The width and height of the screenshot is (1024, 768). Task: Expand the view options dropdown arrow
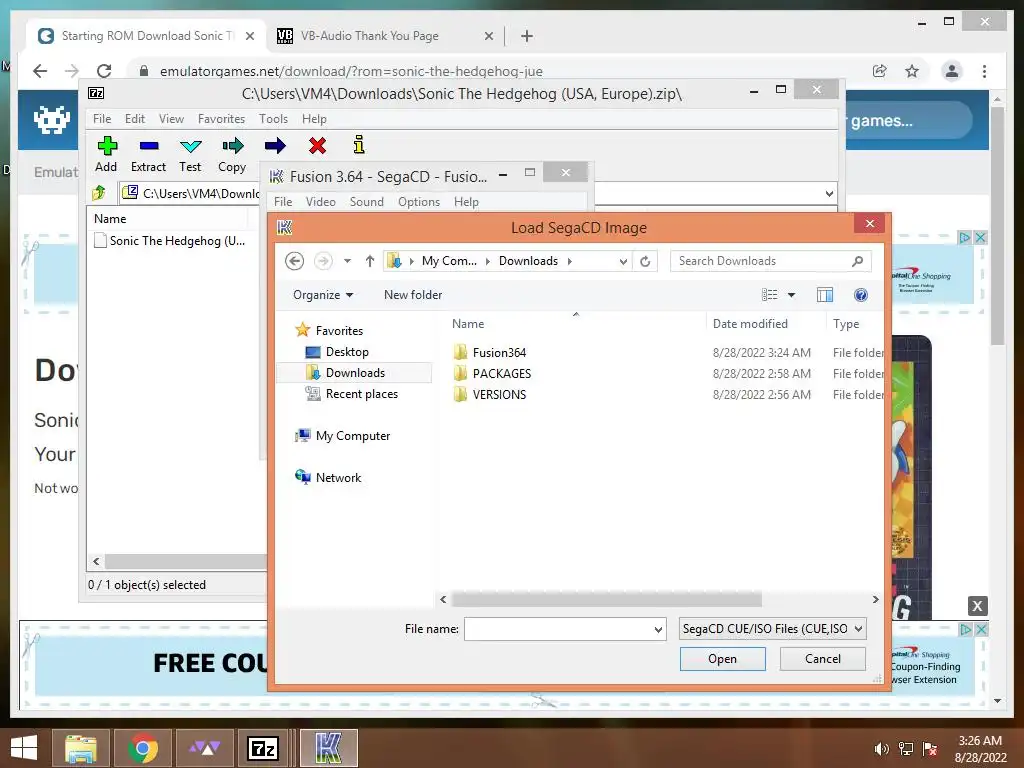[x=792, y=295]
